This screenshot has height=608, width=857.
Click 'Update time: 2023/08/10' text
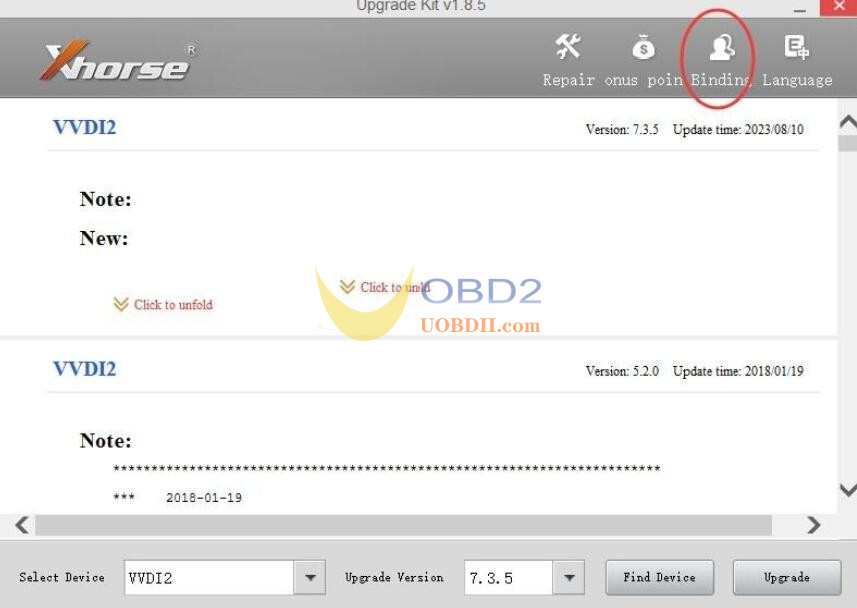point(738,130)
